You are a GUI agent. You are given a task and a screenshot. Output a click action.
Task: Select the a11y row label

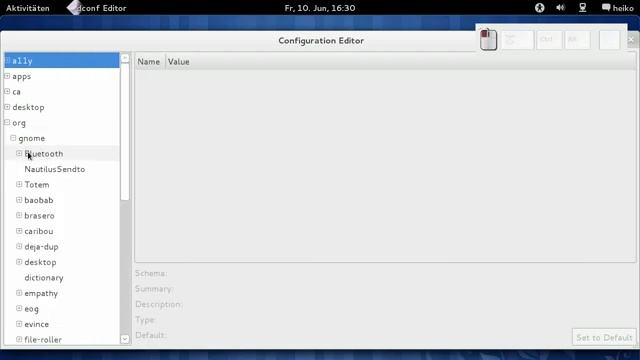(22, 61)
